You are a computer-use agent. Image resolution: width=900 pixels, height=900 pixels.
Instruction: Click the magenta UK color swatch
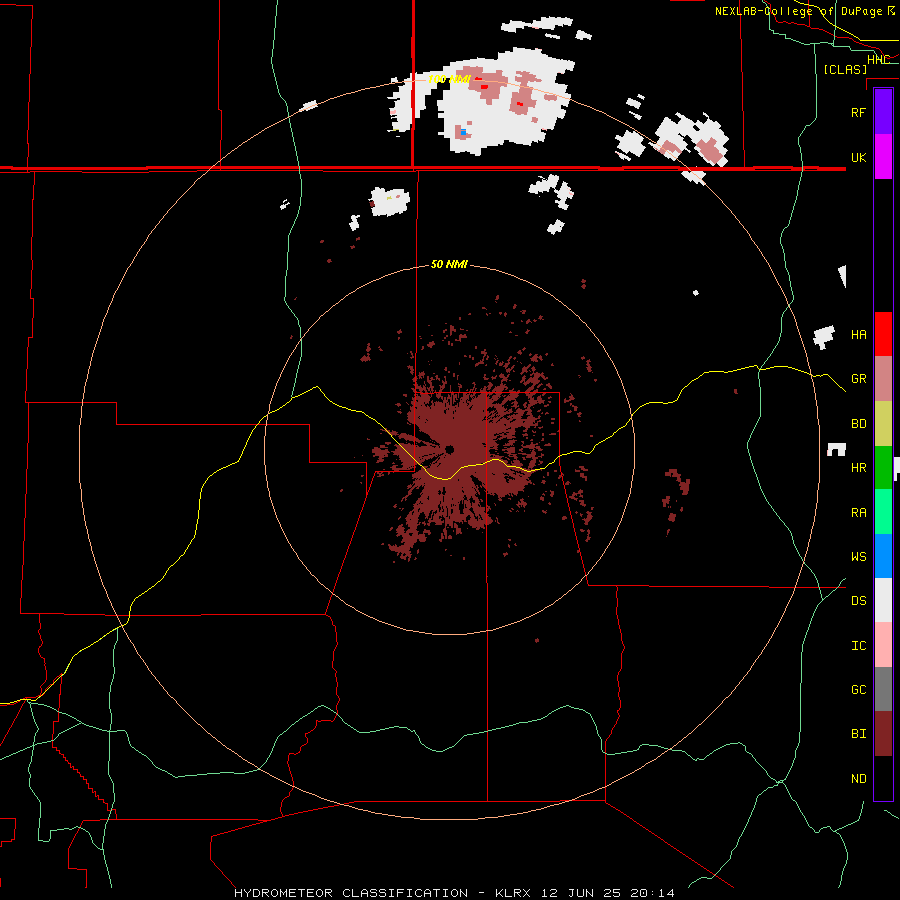coord(883,157)
